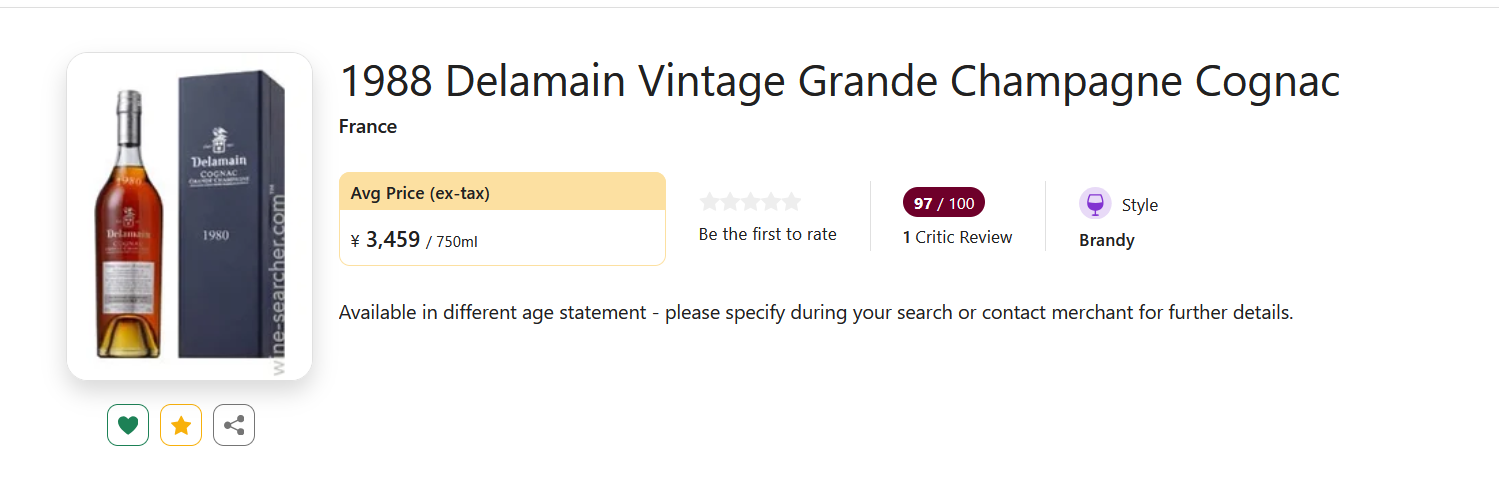Viewport: 1499px width, 491px height.
Task: Click the Style label beside the wine glass
Action: pyautogui.click(x=1139, y=205)
